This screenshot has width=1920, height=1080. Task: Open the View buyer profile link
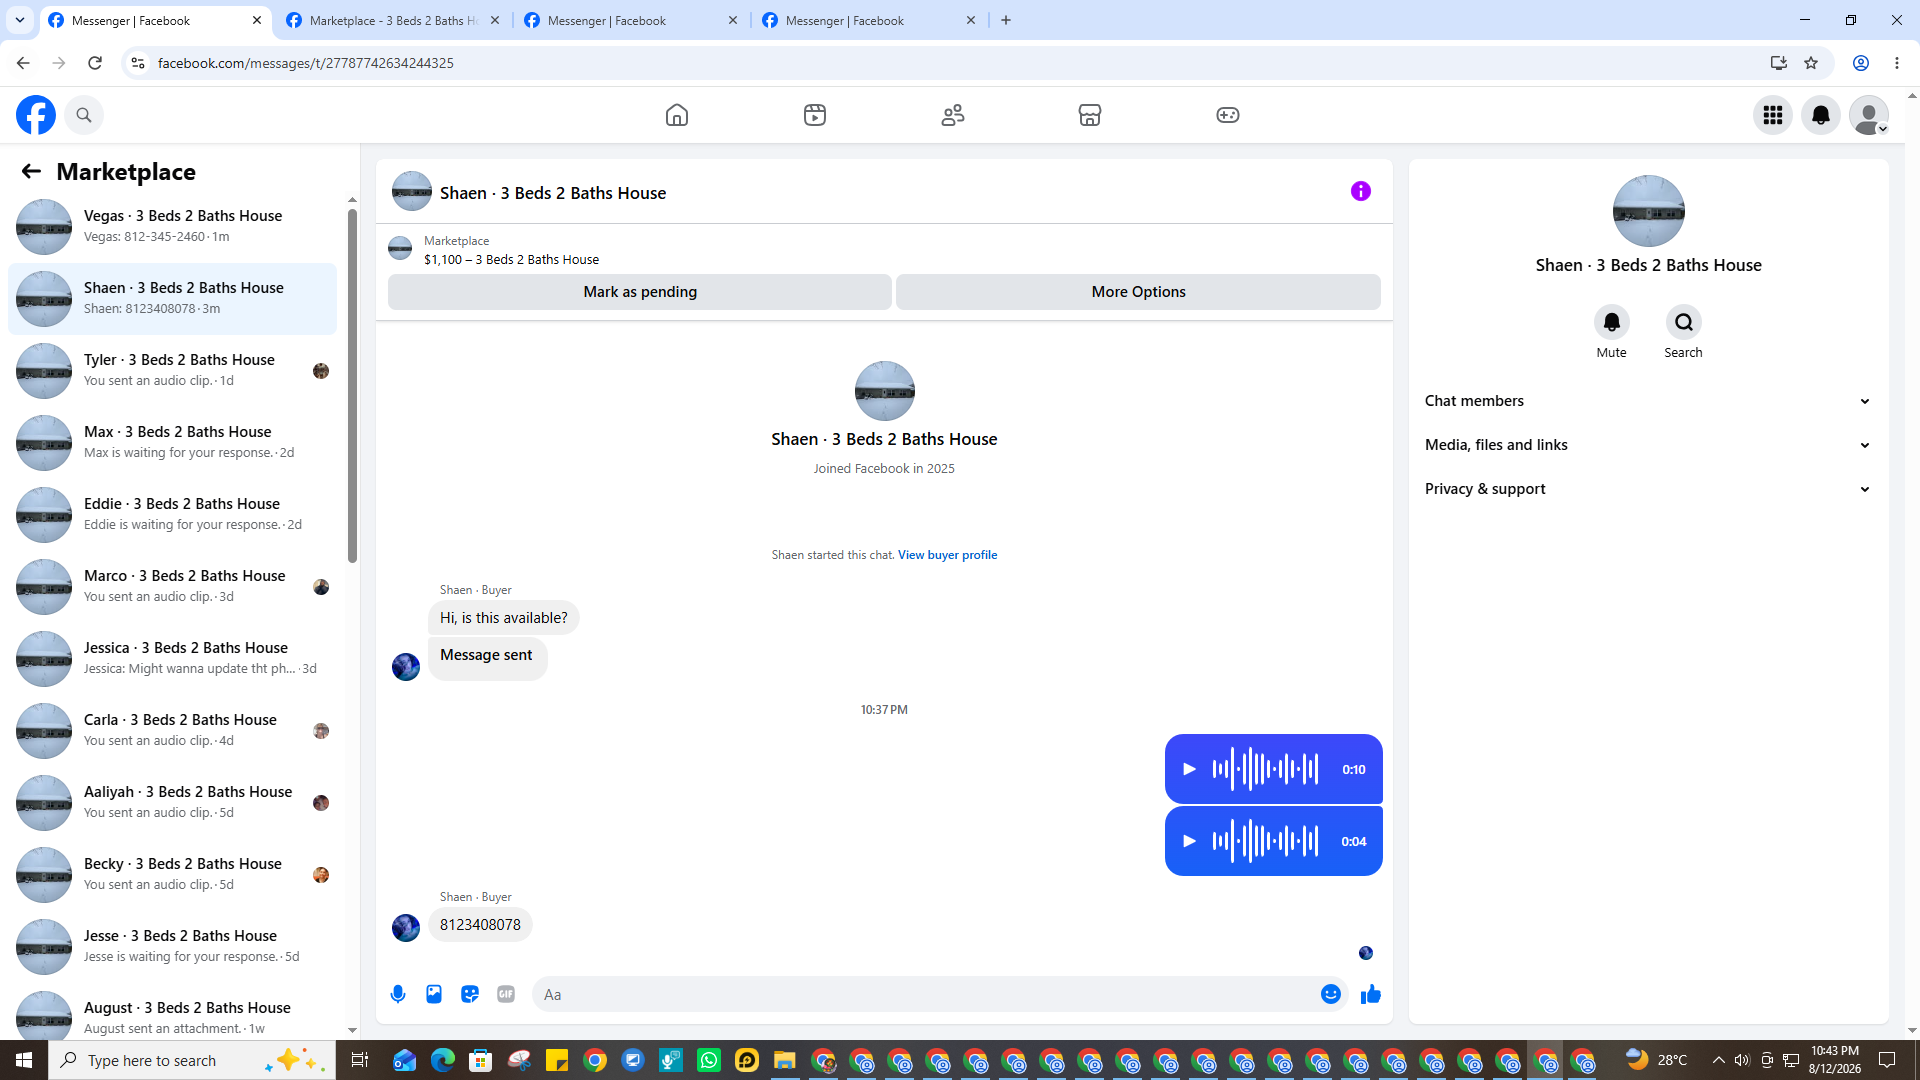click(947, 555)
